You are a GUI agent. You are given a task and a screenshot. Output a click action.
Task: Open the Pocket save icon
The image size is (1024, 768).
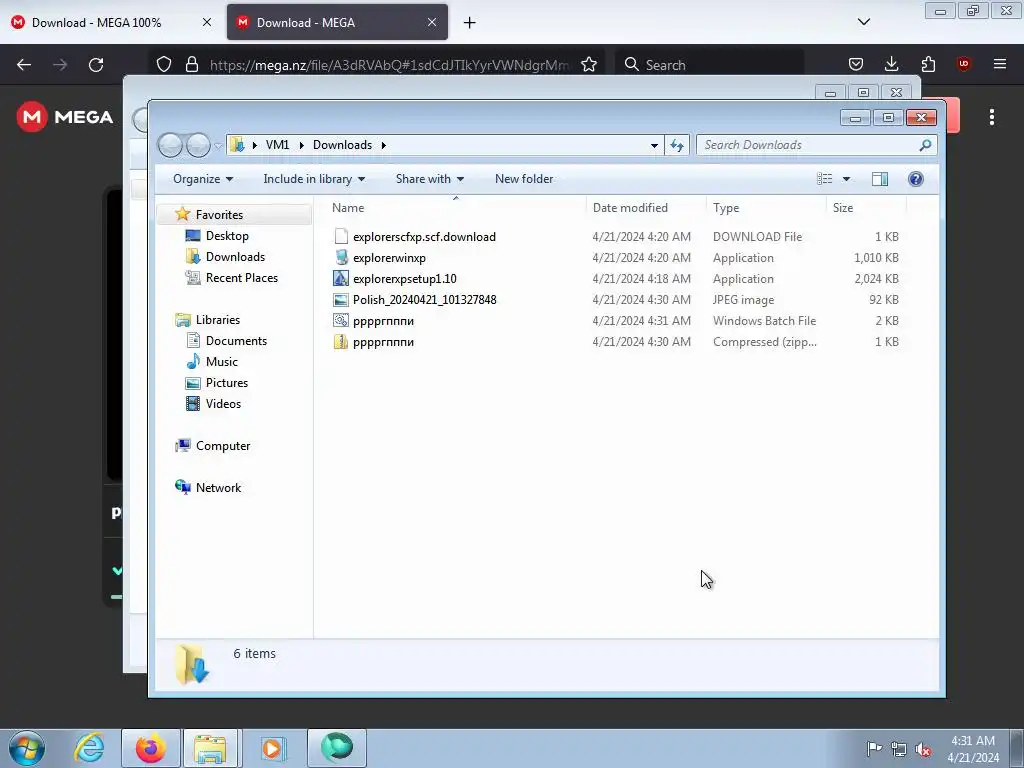click(856, 64)
